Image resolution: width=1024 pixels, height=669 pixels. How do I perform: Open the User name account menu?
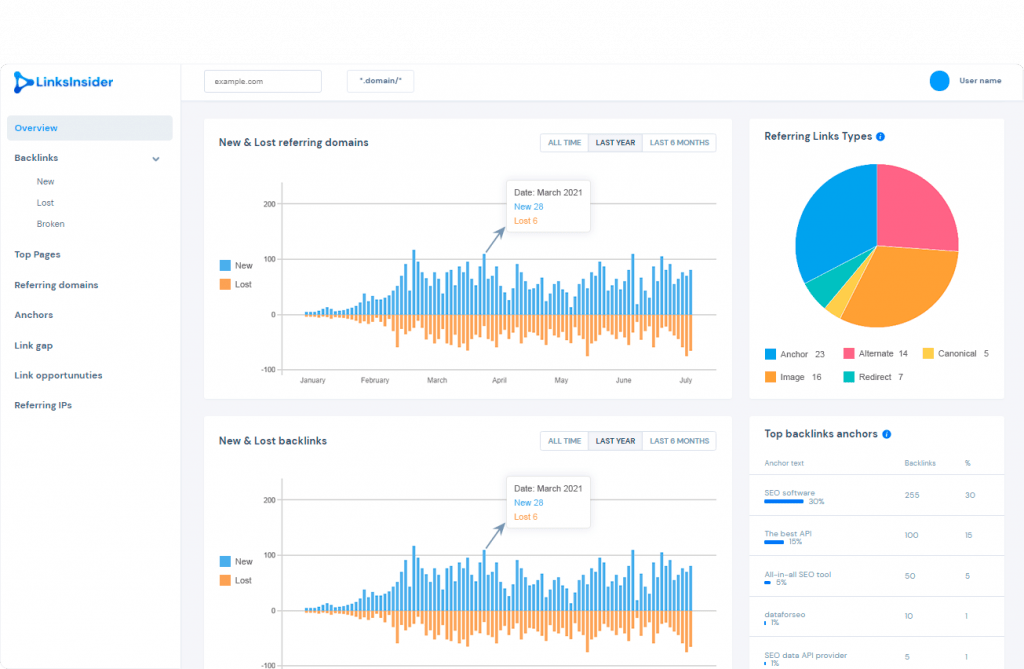pyautogui.click(x=980, y=81)
